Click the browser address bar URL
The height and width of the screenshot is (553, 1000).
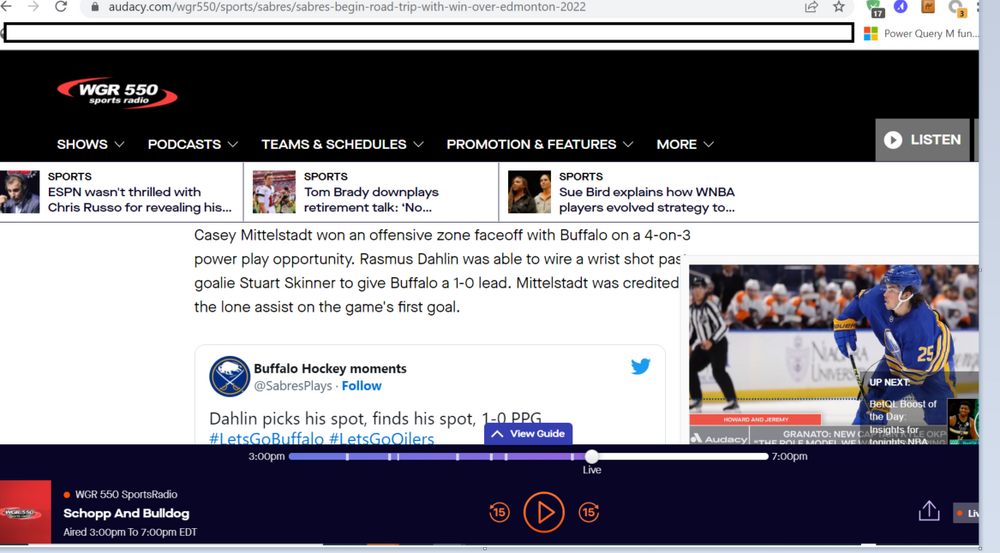click(347, 7)
